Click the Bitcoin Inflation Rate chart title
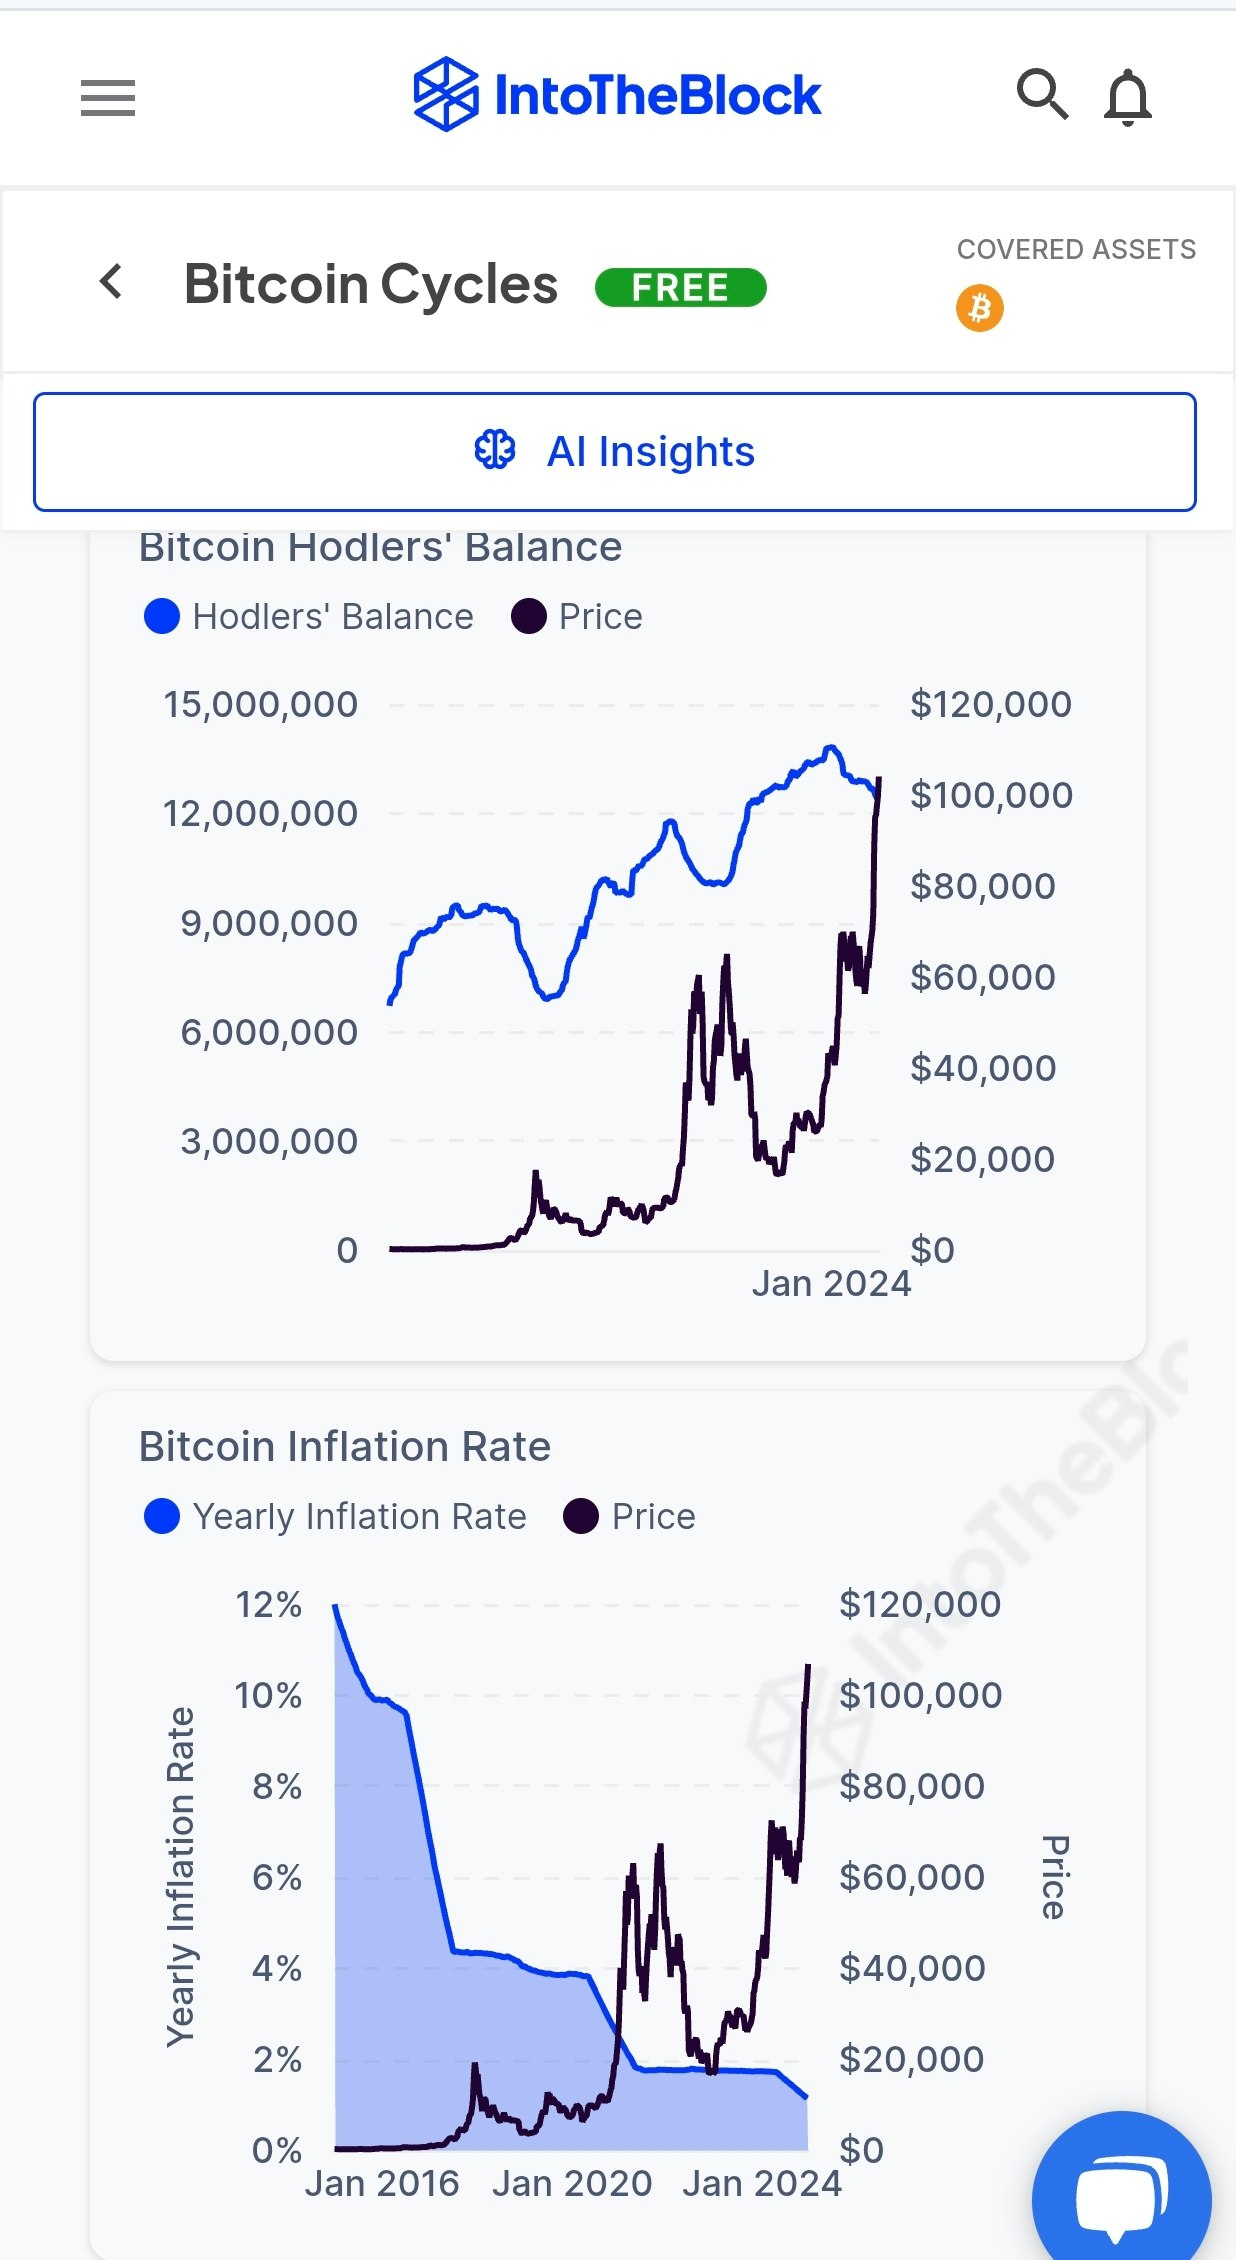The height and width of the screenshot is (2260, 1236). tap(345, 1447)
